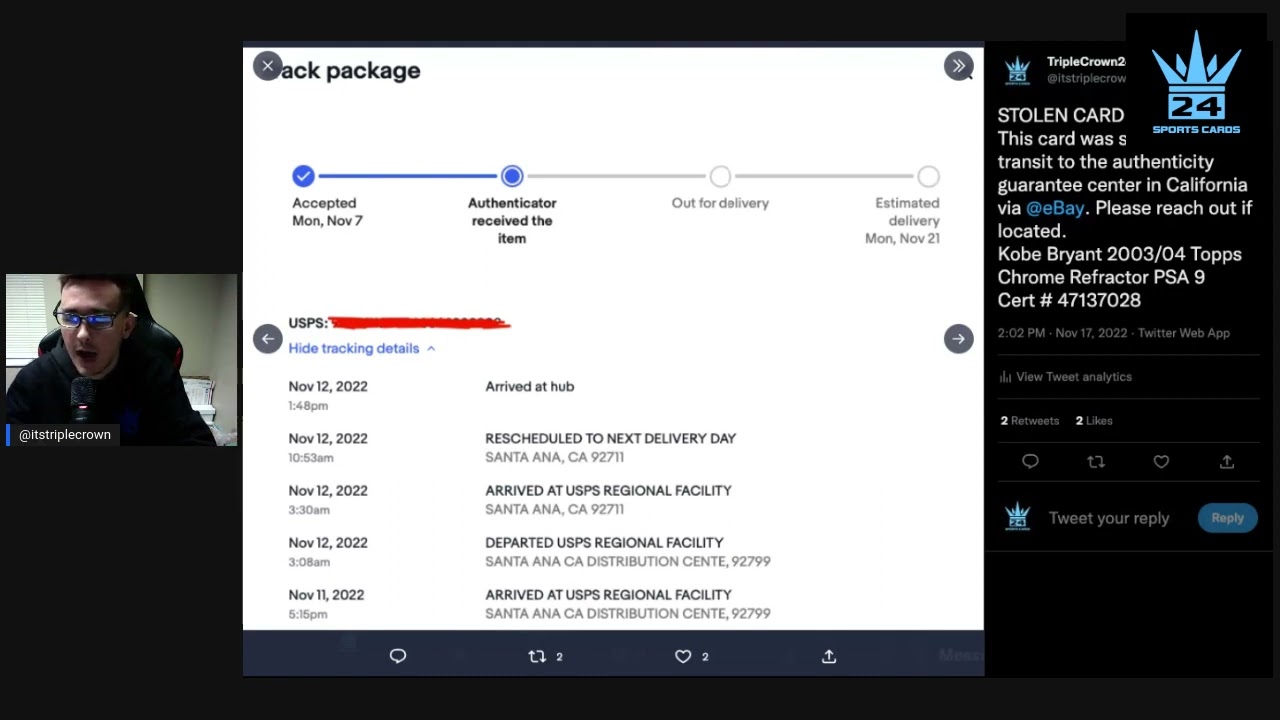Click the TripleCrown24 display name

click(1086, 62)
